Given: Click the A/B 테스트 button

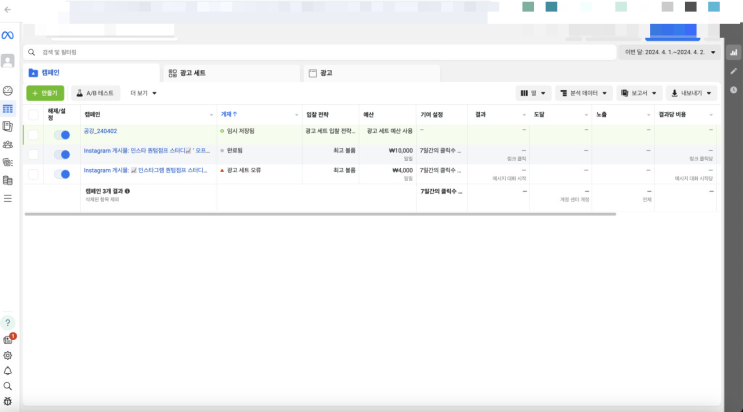Looking at the screenshot, I should (x=95, y=93).
